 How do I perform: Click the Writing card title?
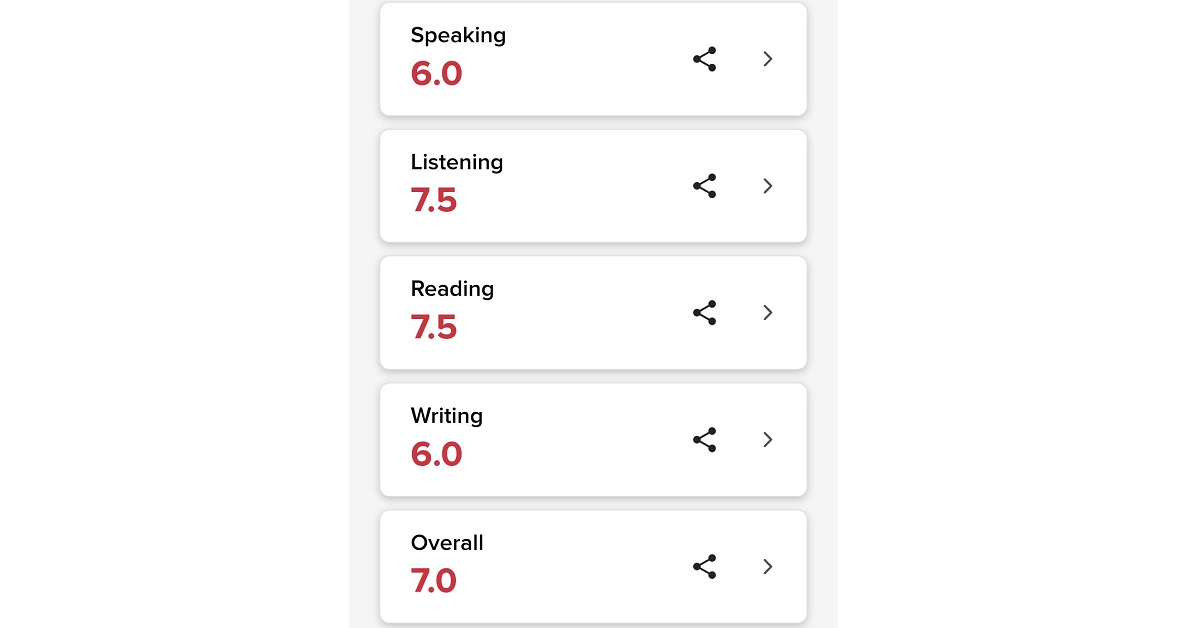tap(447, 416)
